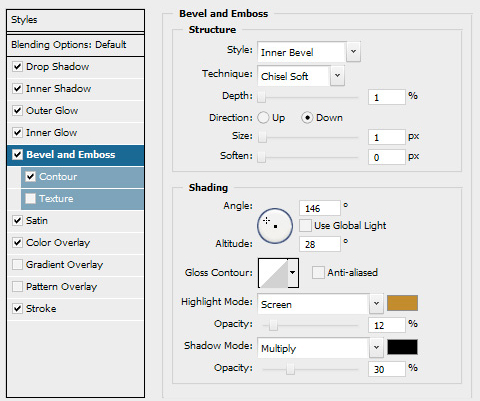Expand the Technique dropdown showing Chisel Soft
Image resolution: width=480 pixels, height=401 pixels.
click(301, 76)
